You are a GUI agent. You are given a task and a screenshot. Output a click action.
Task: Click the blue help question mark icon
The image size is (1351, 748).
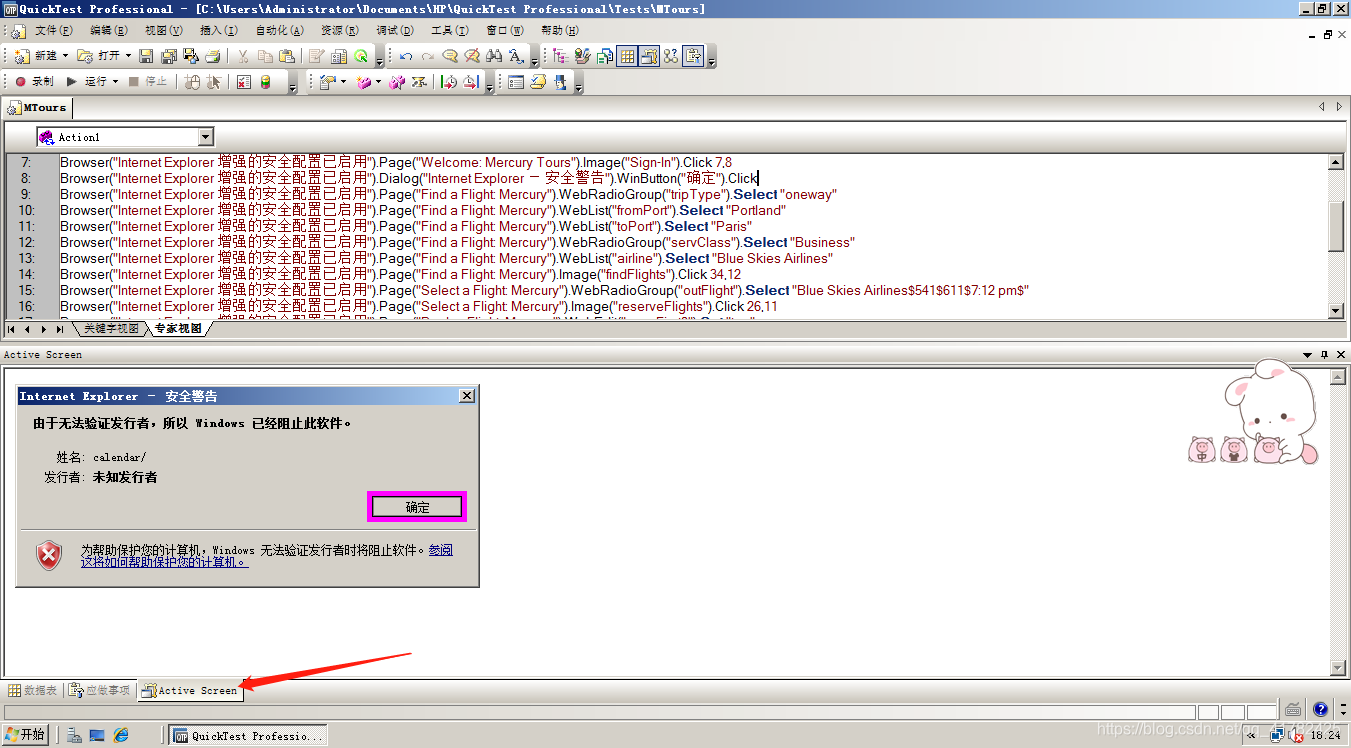1320,710
